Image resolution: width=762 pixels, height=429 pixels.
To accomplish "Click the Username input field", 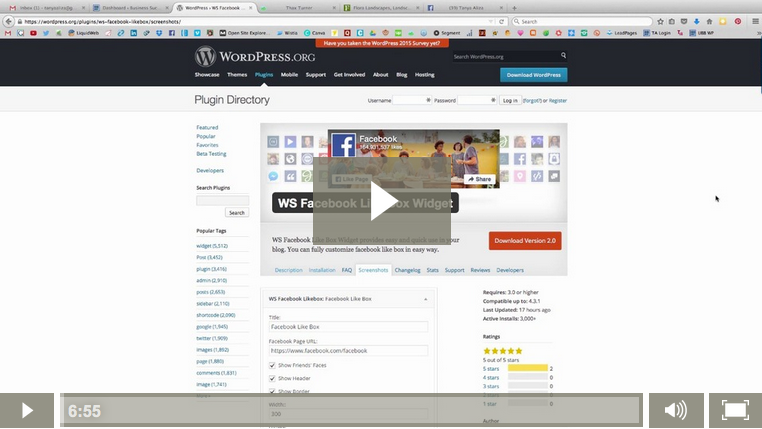I will point(412,100).
